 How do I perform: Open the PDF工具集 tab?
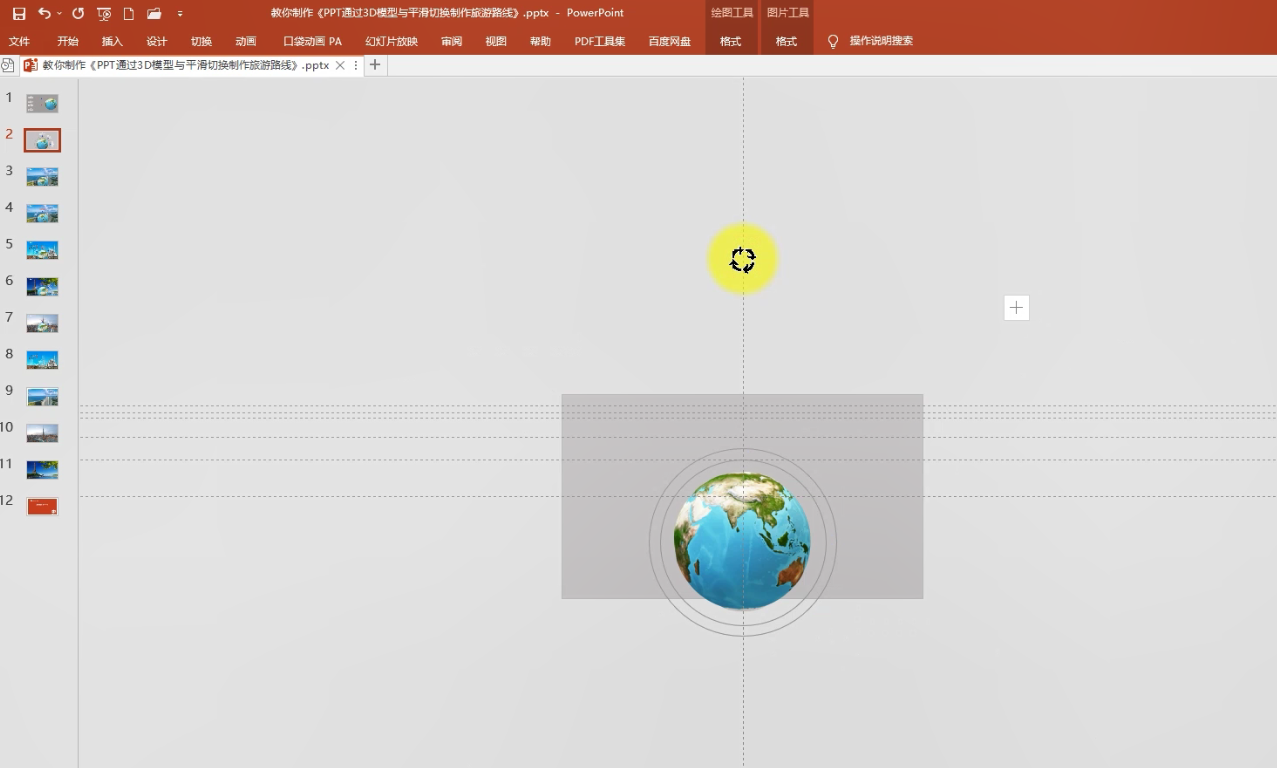click(600, 41)
